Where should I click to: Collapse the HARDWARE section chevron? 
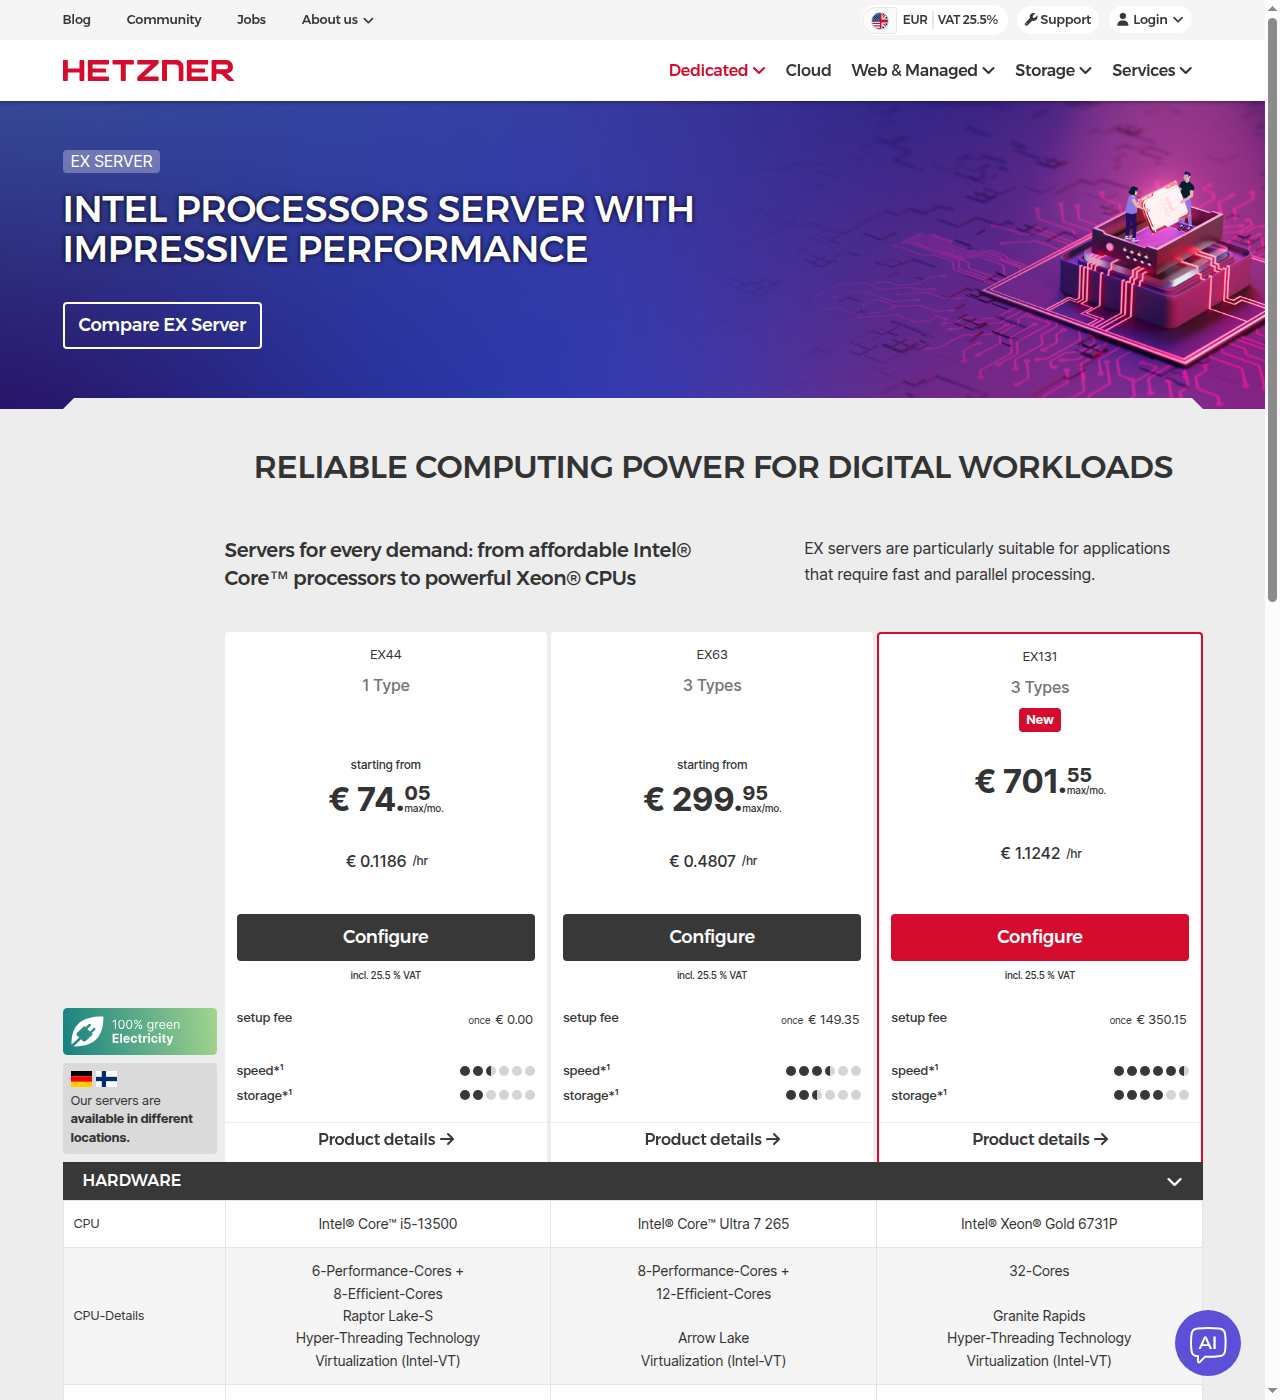tap(1175, 1181)
